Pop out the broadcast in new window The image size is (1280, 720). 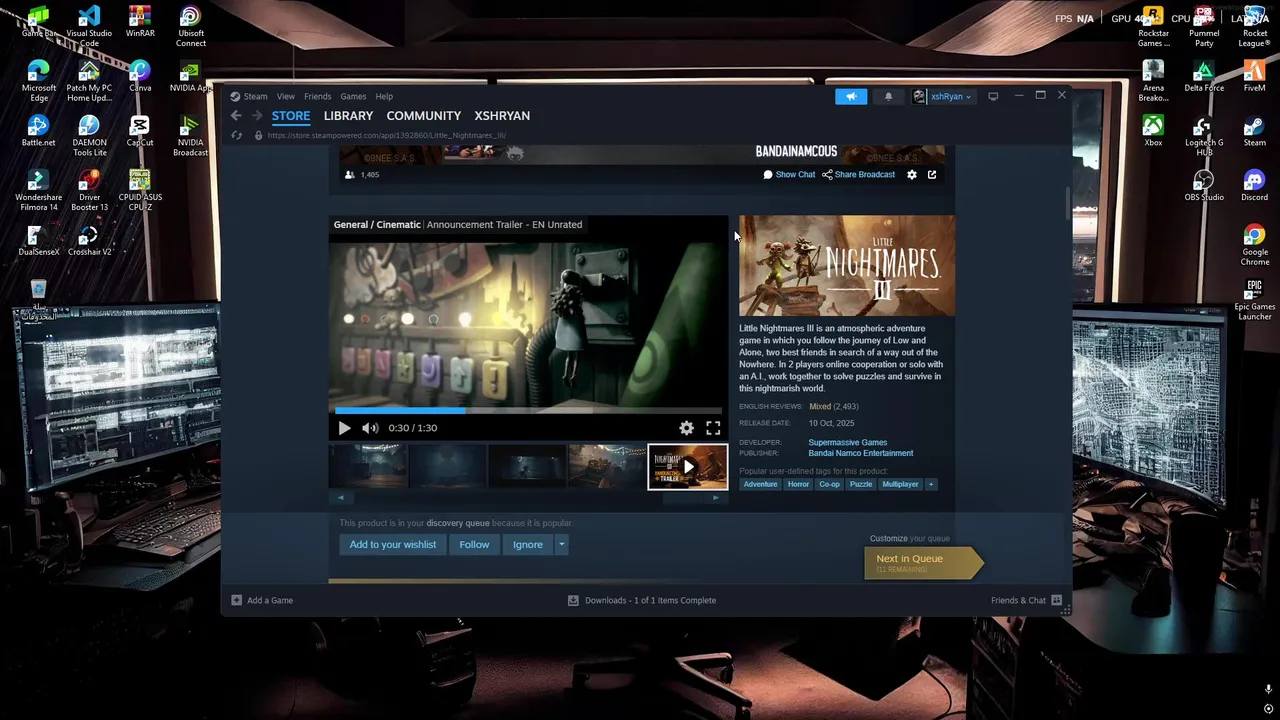(931, 175)
